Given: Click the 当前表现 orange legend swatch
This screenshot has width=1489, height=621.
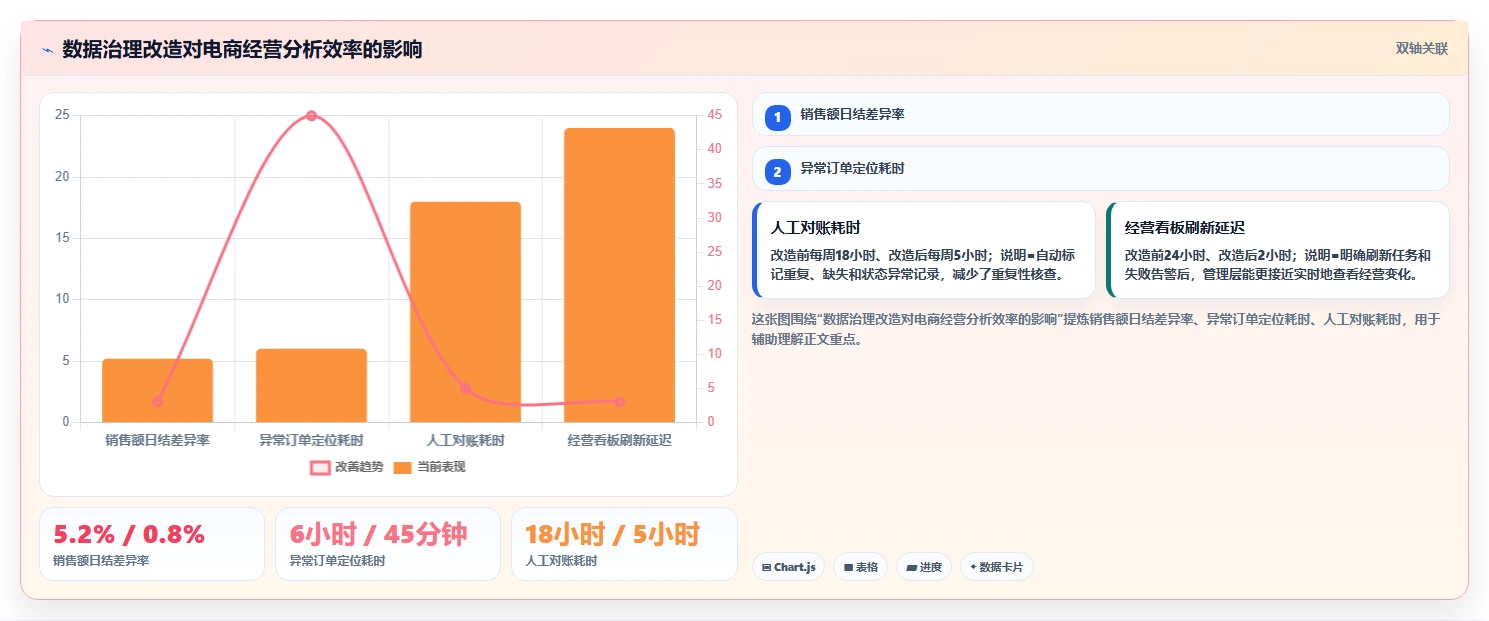Looking at the screenshot, I should click(403, 468).
